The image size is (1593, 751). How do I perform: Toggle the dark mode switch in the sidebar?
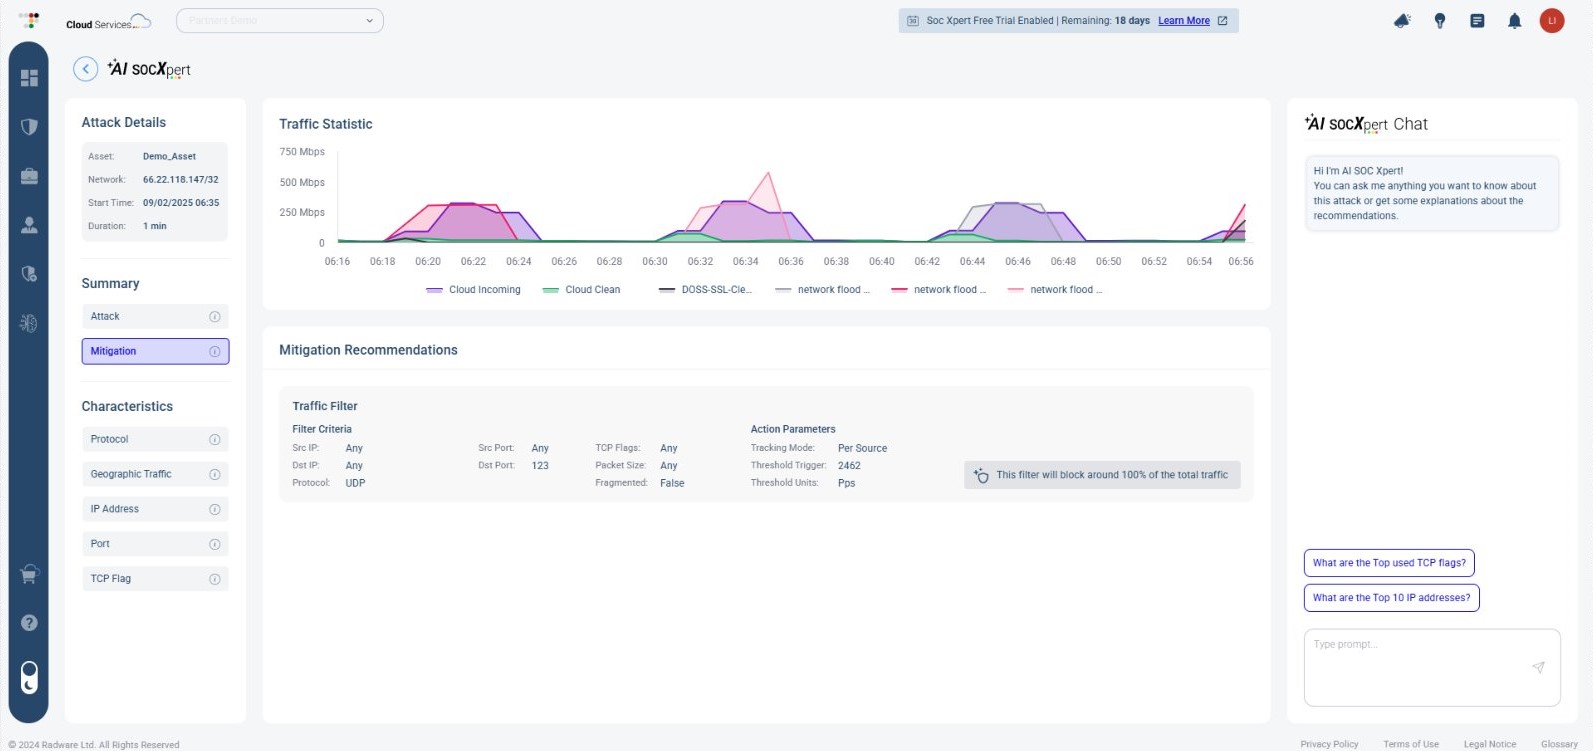tap(29, 677)
